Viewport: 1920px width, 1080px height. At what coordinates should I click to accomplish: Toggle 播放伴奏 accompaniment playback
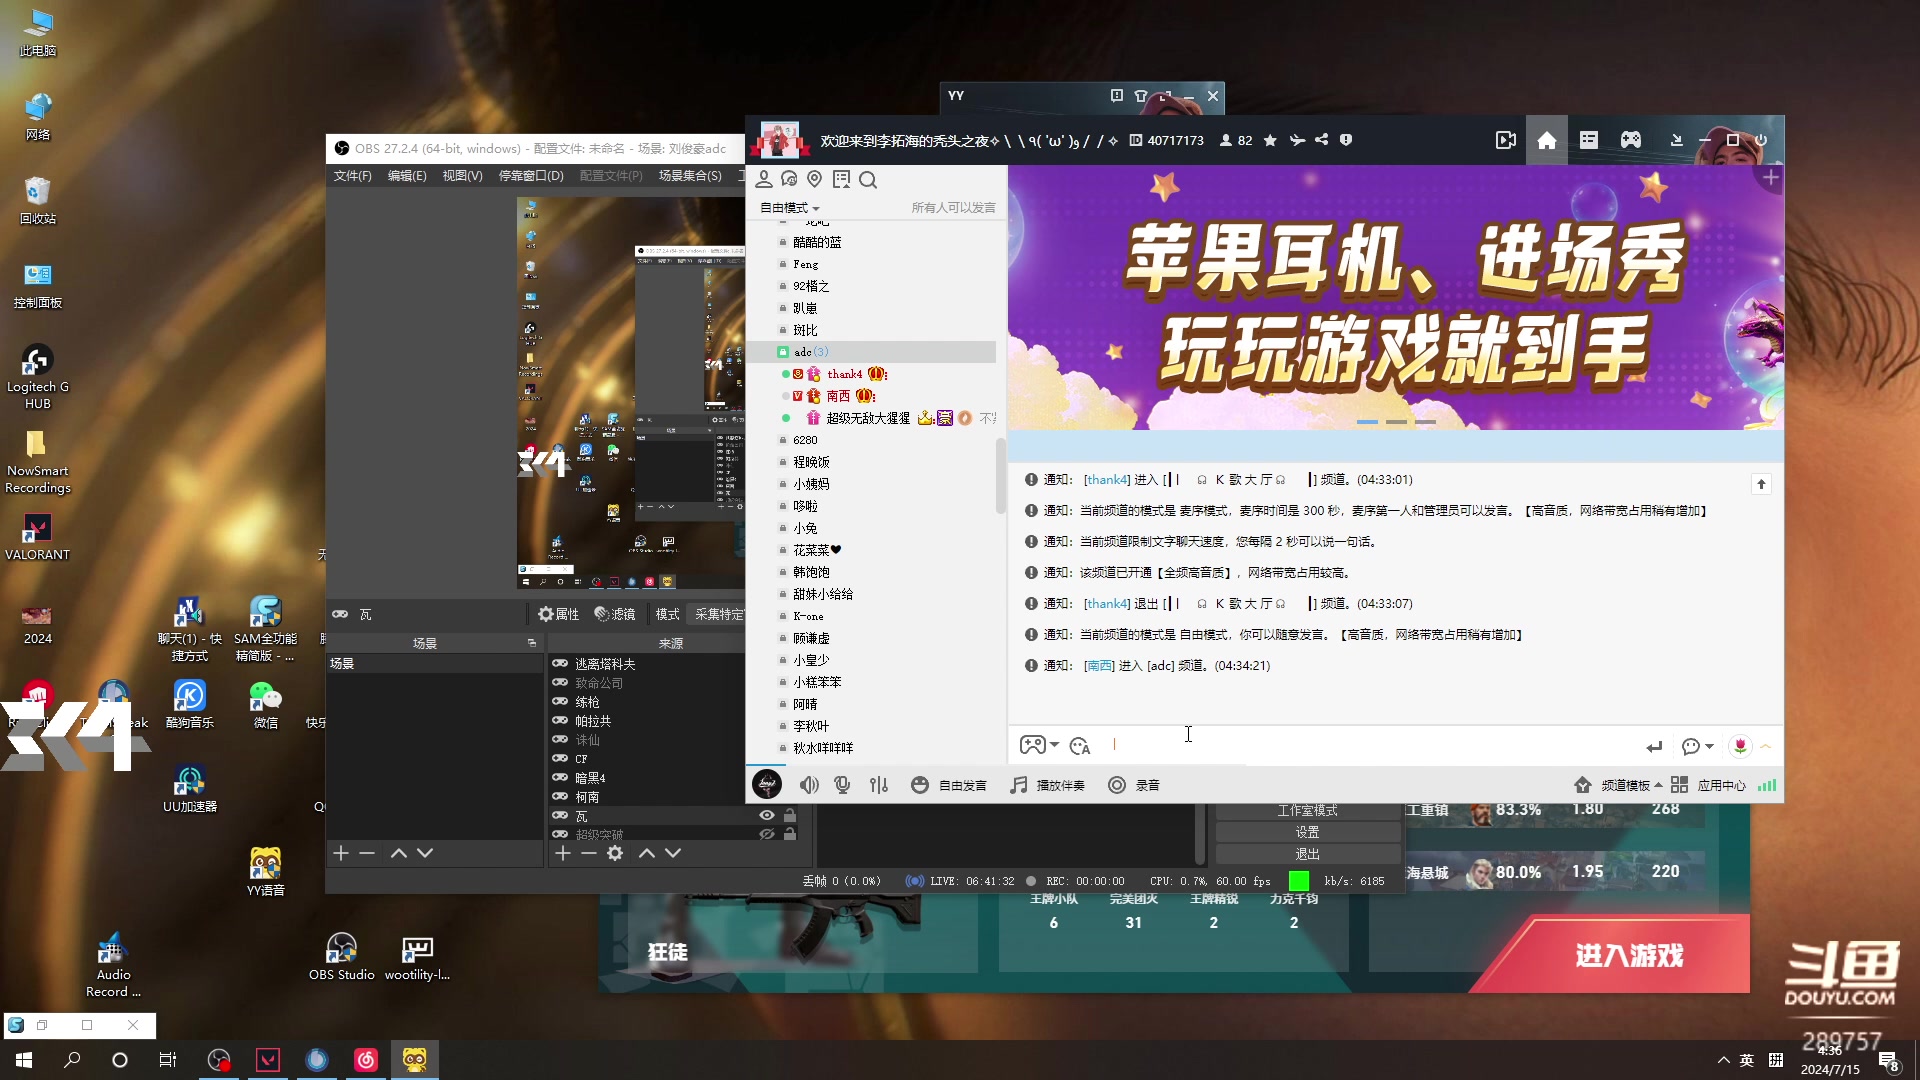click(1047, 785)
